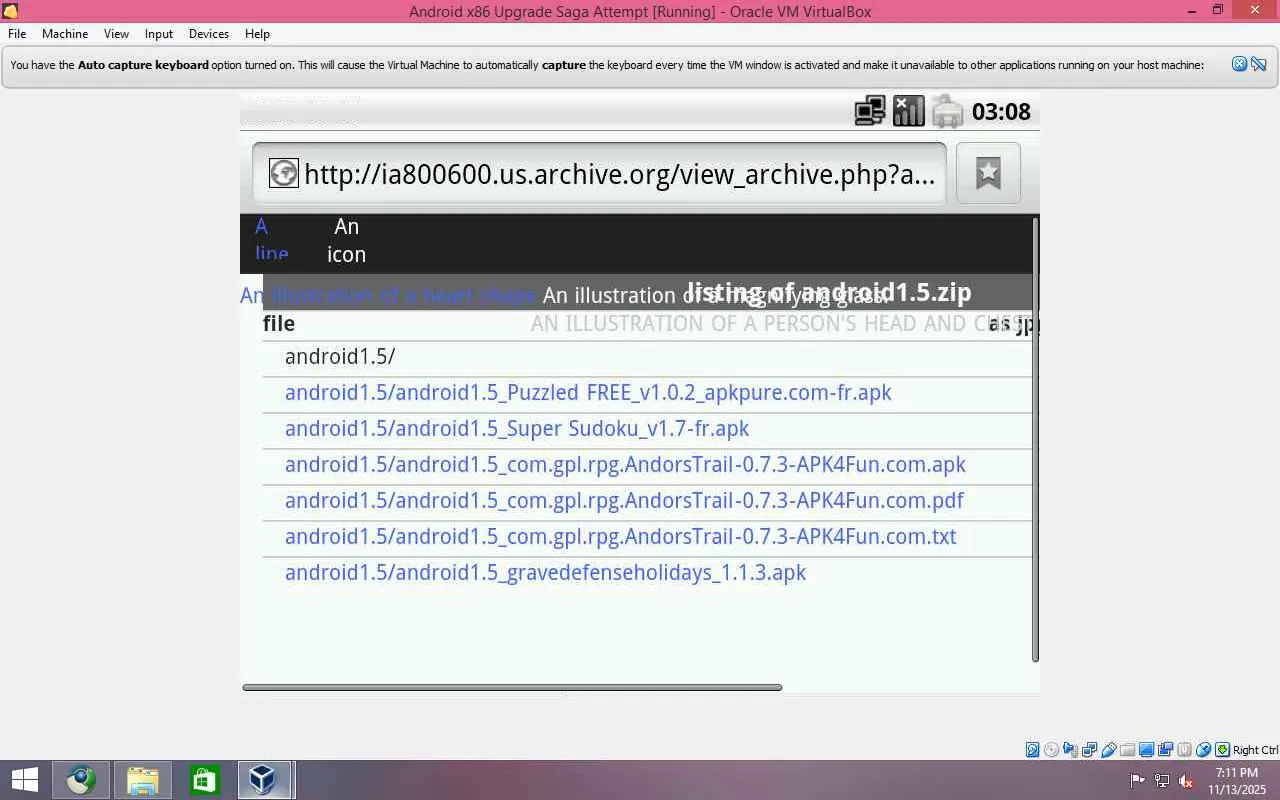Open the AndorsTrail APK4Fun.com.pdf link

(624, 501)
